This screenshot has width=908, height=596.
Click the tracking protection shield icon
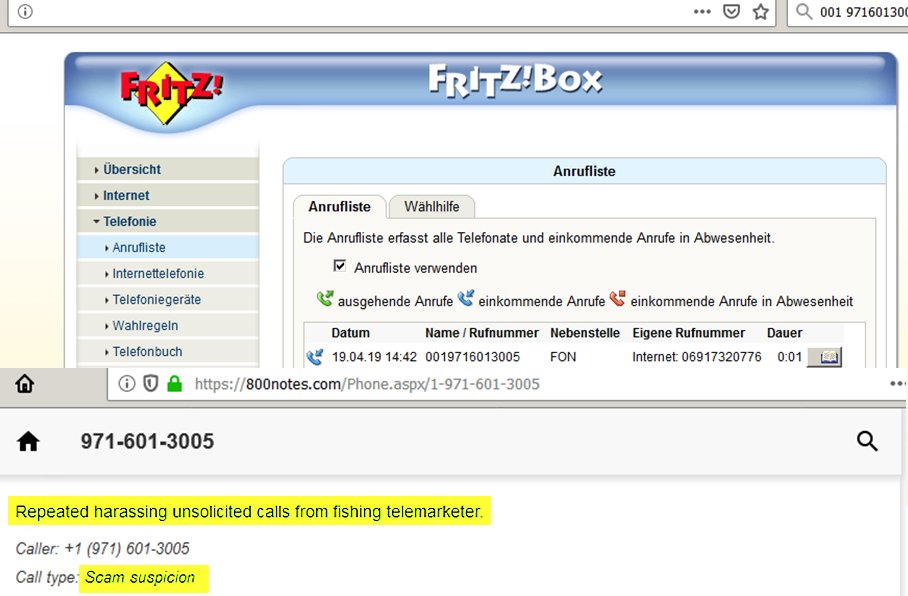click(151, 383)
